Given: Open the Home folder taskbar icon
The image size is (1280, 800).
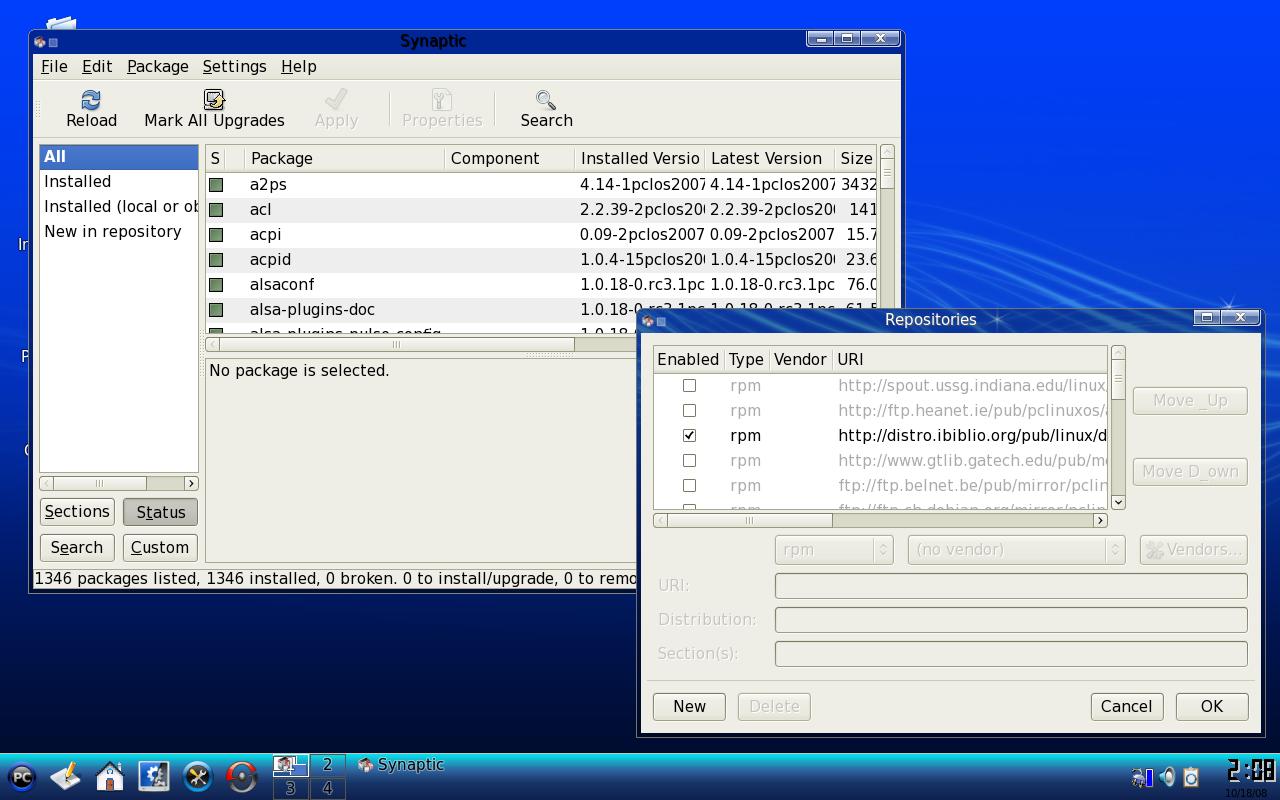Looking at the screenshot, I should 110,777.
